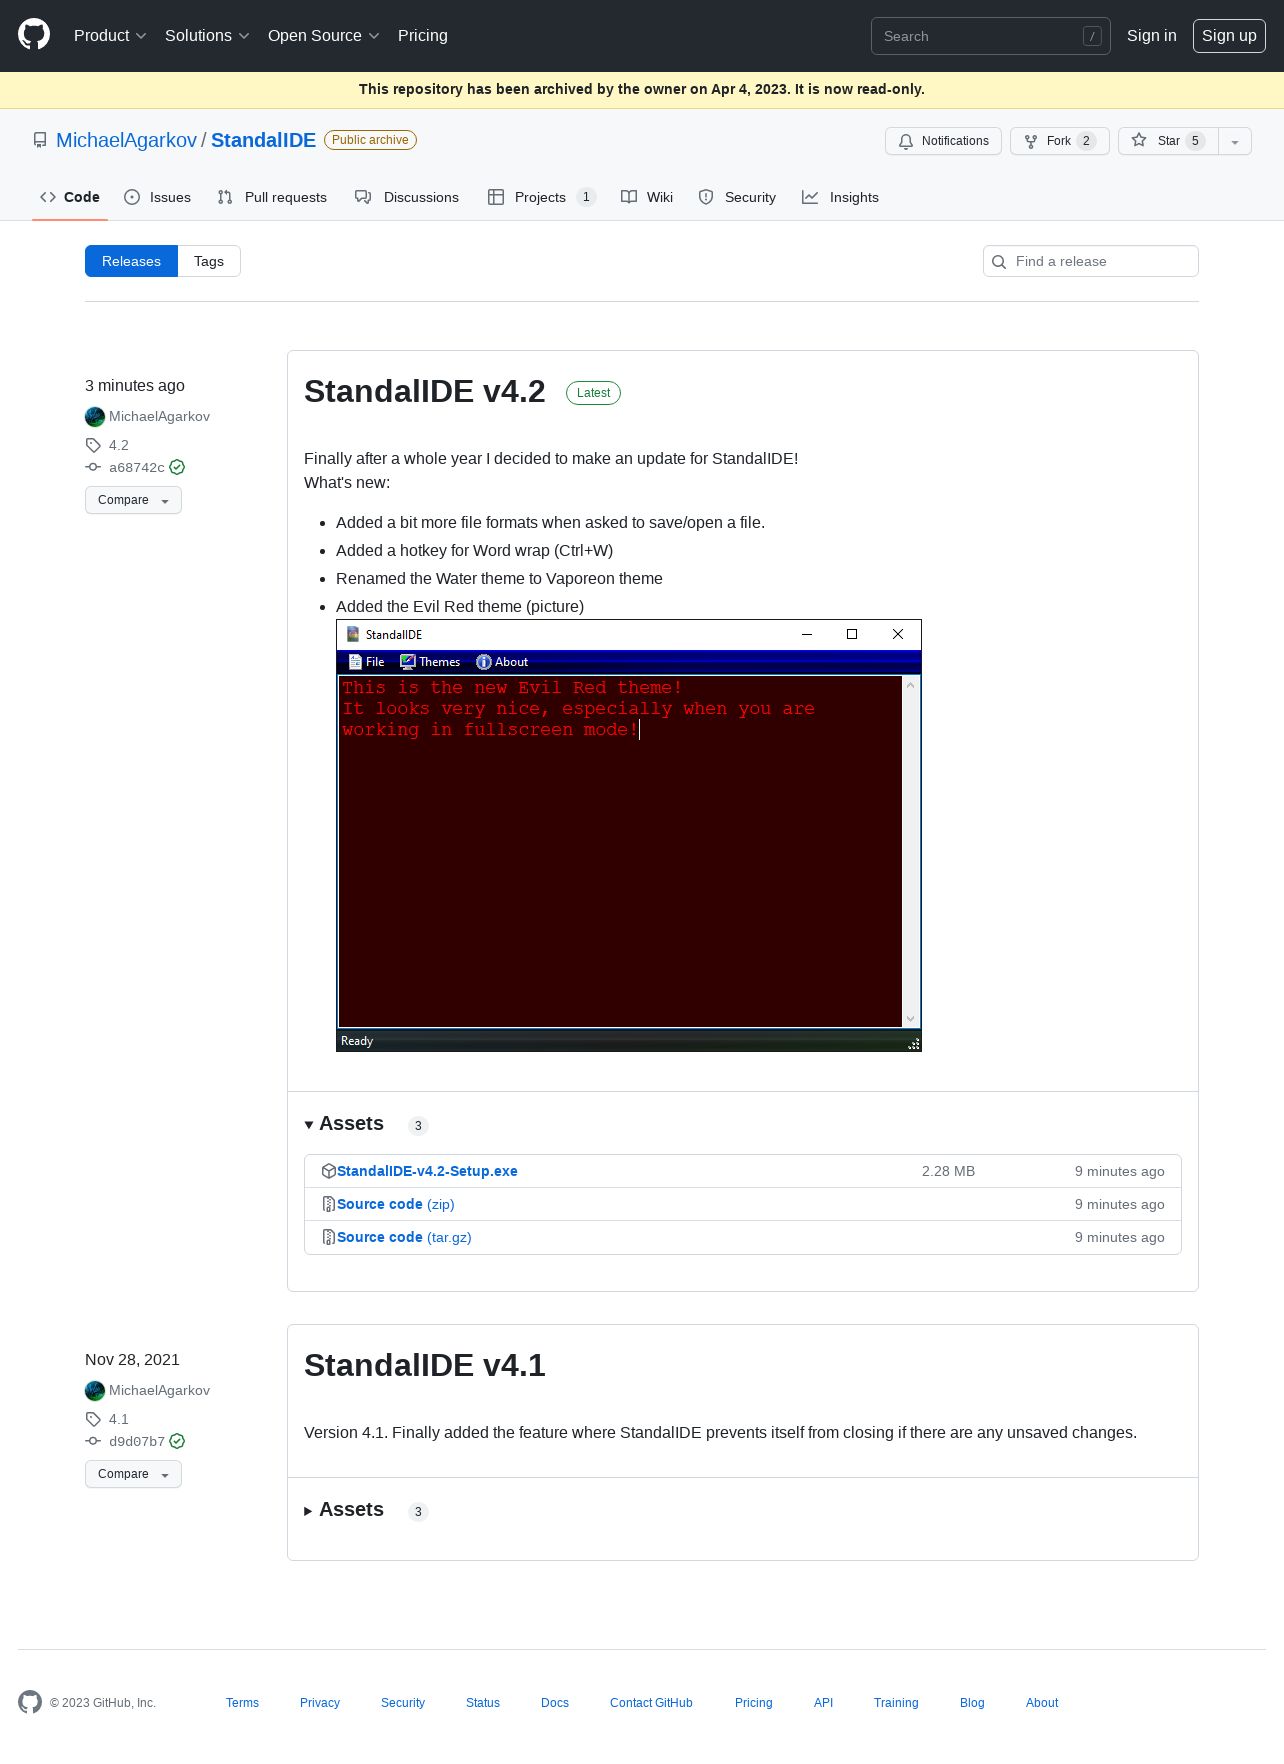Click Contact GitHub in the footer

(x=651, y=1703)
